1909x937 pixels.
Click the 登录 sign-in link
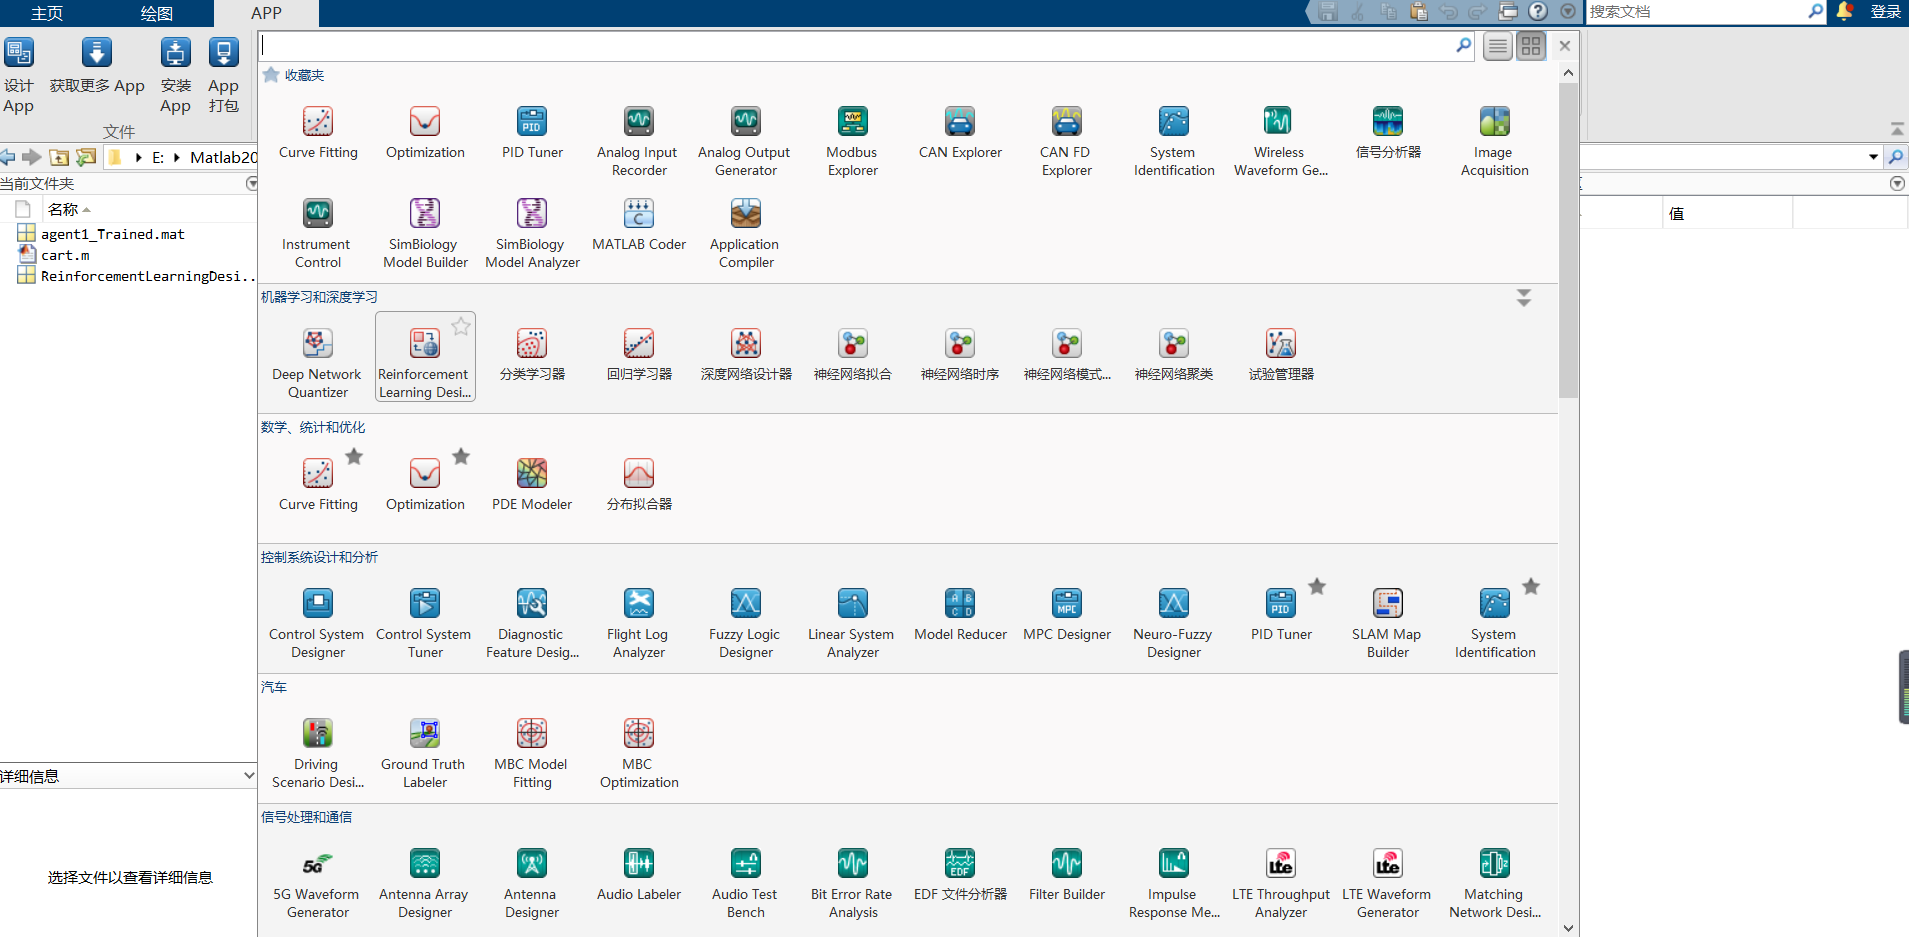pos(1885,12)
